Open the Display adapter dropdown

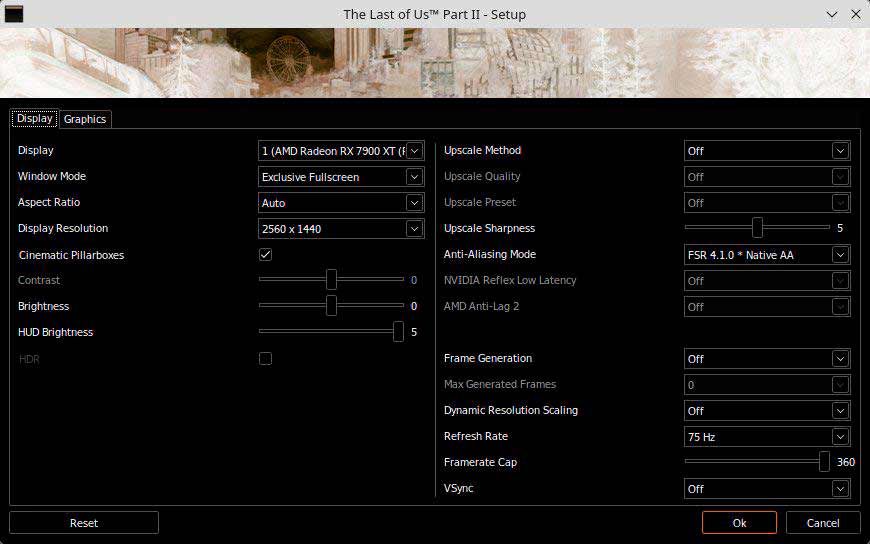[x=341, y=151]
